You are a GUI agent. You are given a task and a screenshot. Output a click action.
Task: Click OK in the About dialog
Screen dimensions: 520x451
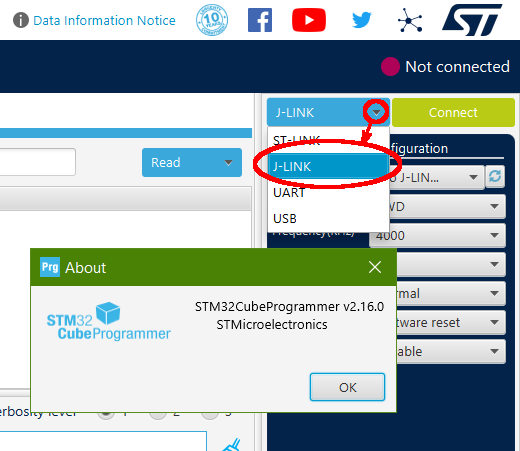347,387
